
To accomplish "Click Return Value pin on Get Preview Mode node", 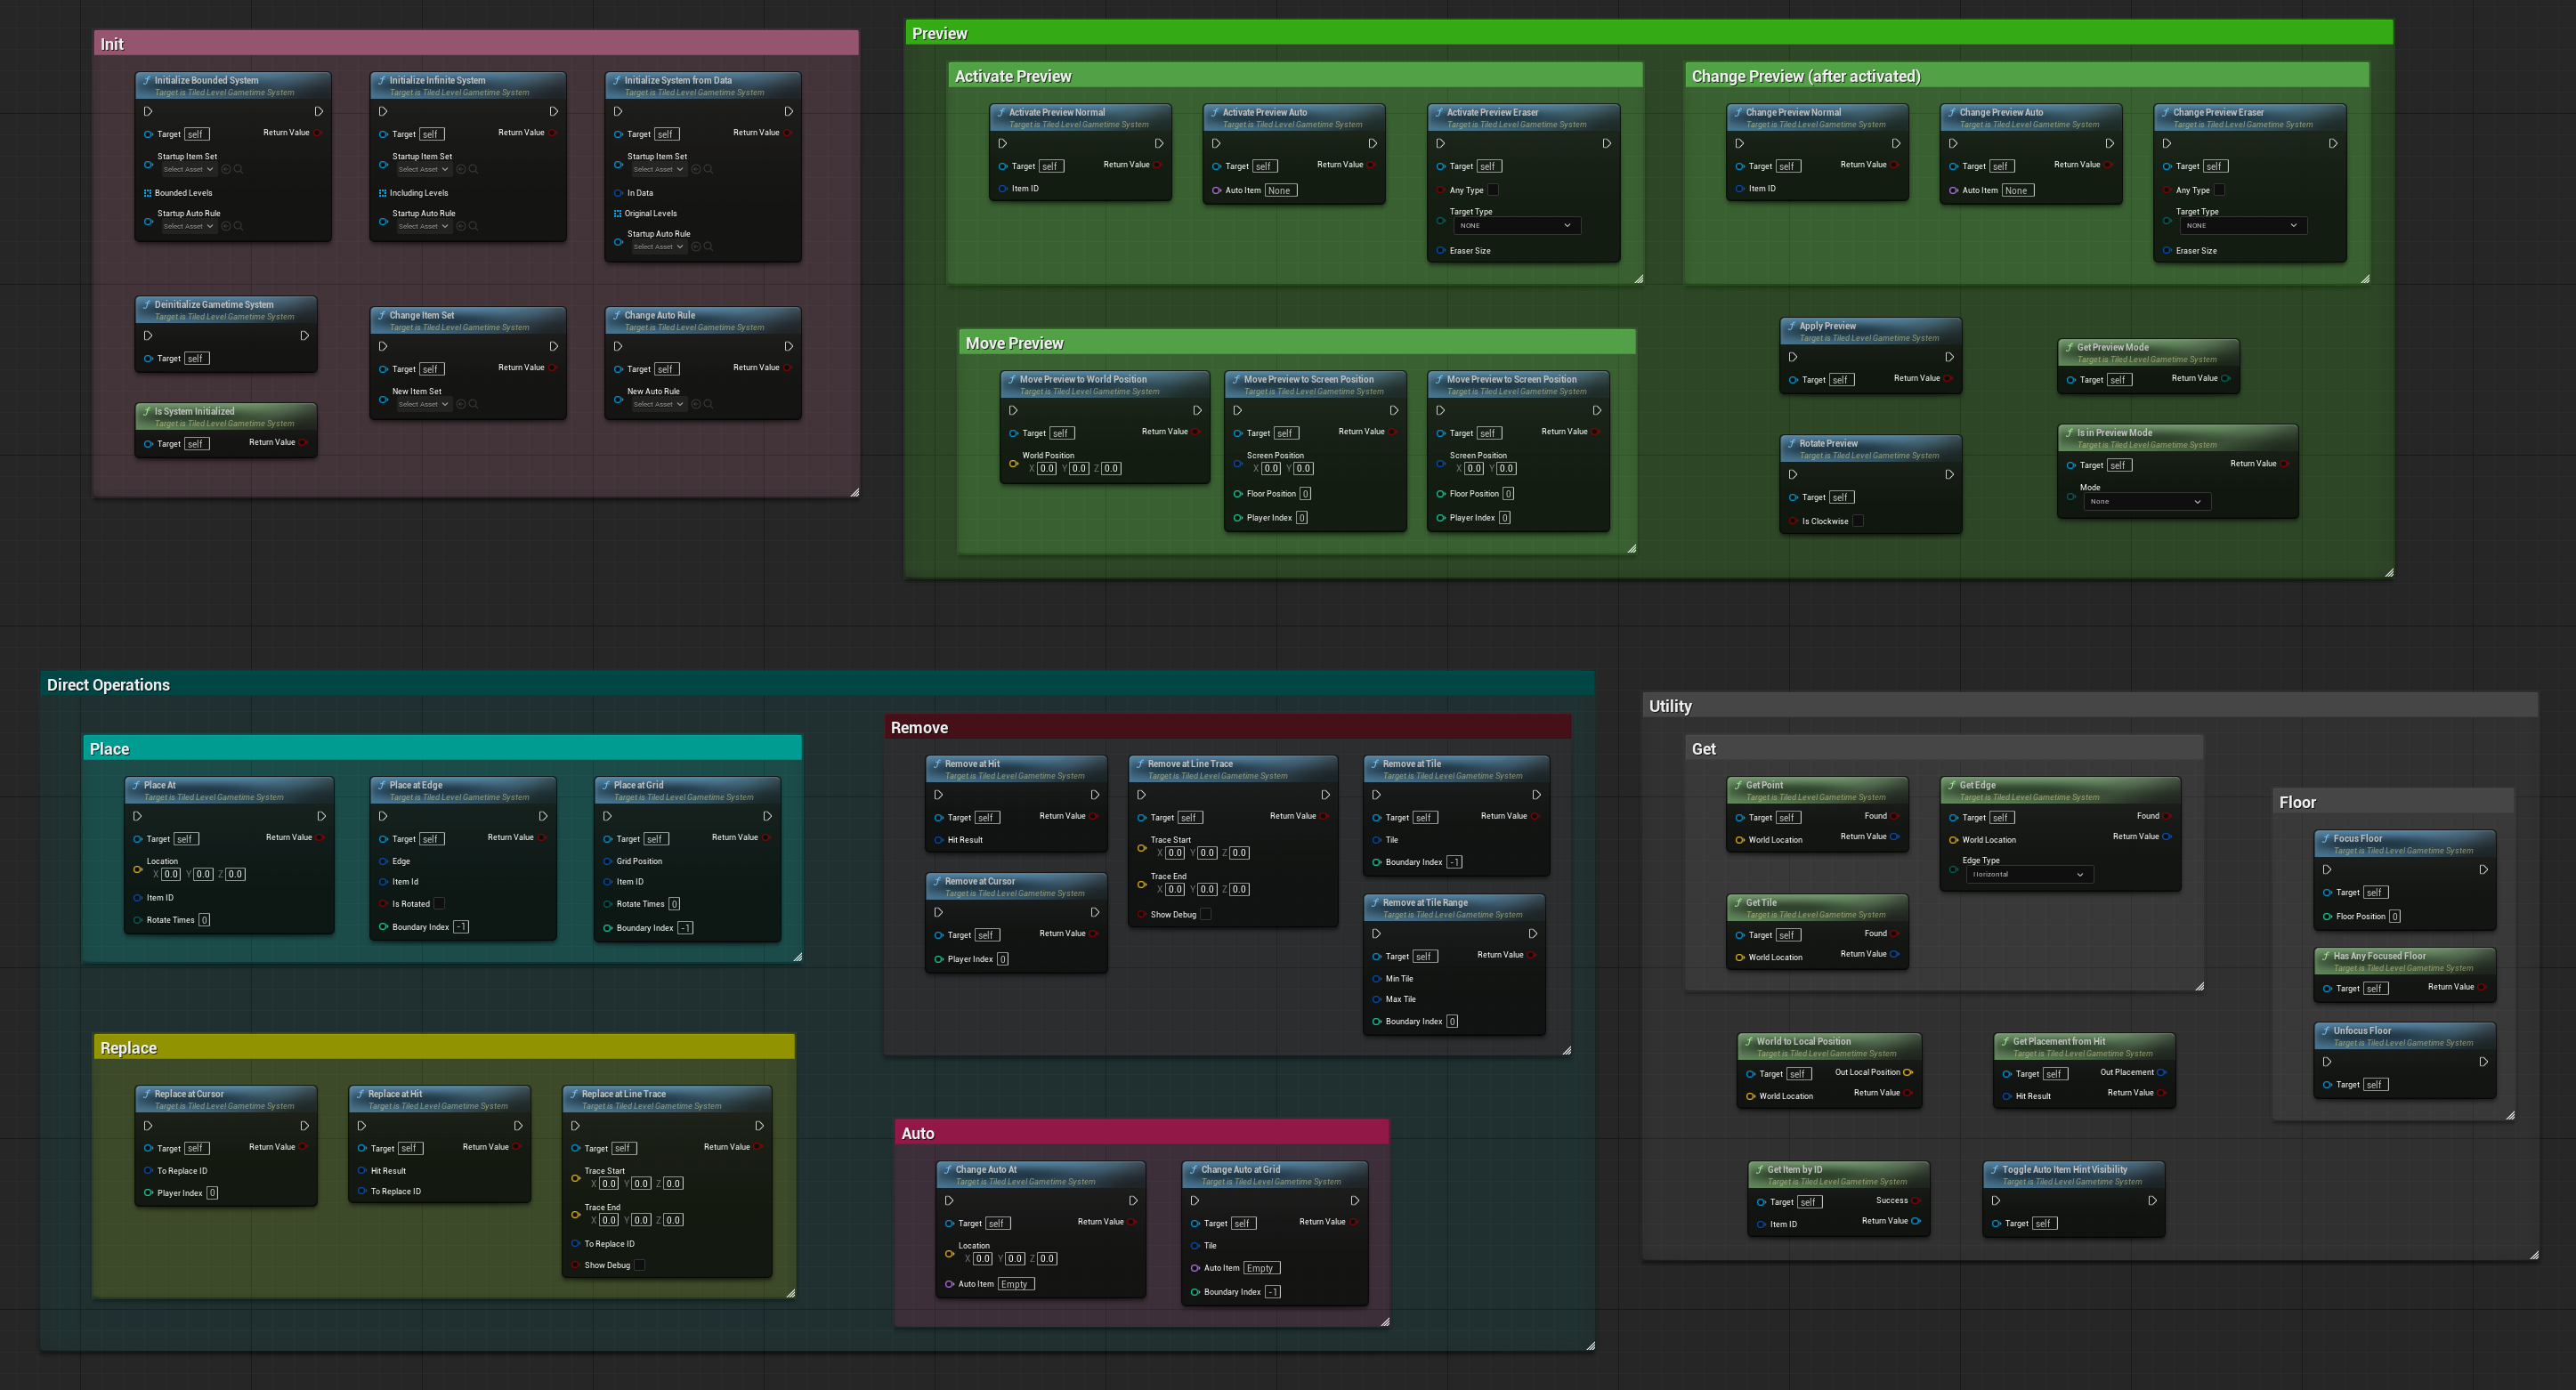I will pos(2225,378).
